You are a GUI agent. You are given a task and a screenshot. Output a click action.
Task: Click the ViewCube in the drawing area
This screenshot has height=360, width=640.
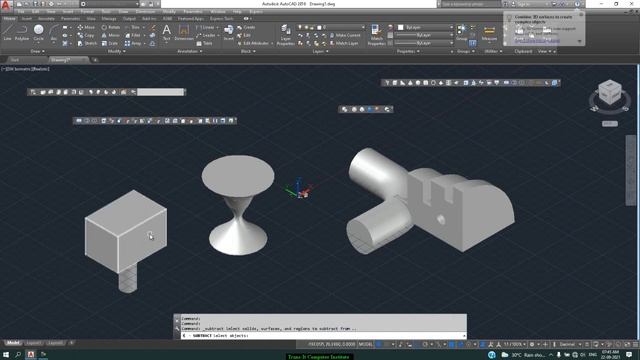click(610, 93)
